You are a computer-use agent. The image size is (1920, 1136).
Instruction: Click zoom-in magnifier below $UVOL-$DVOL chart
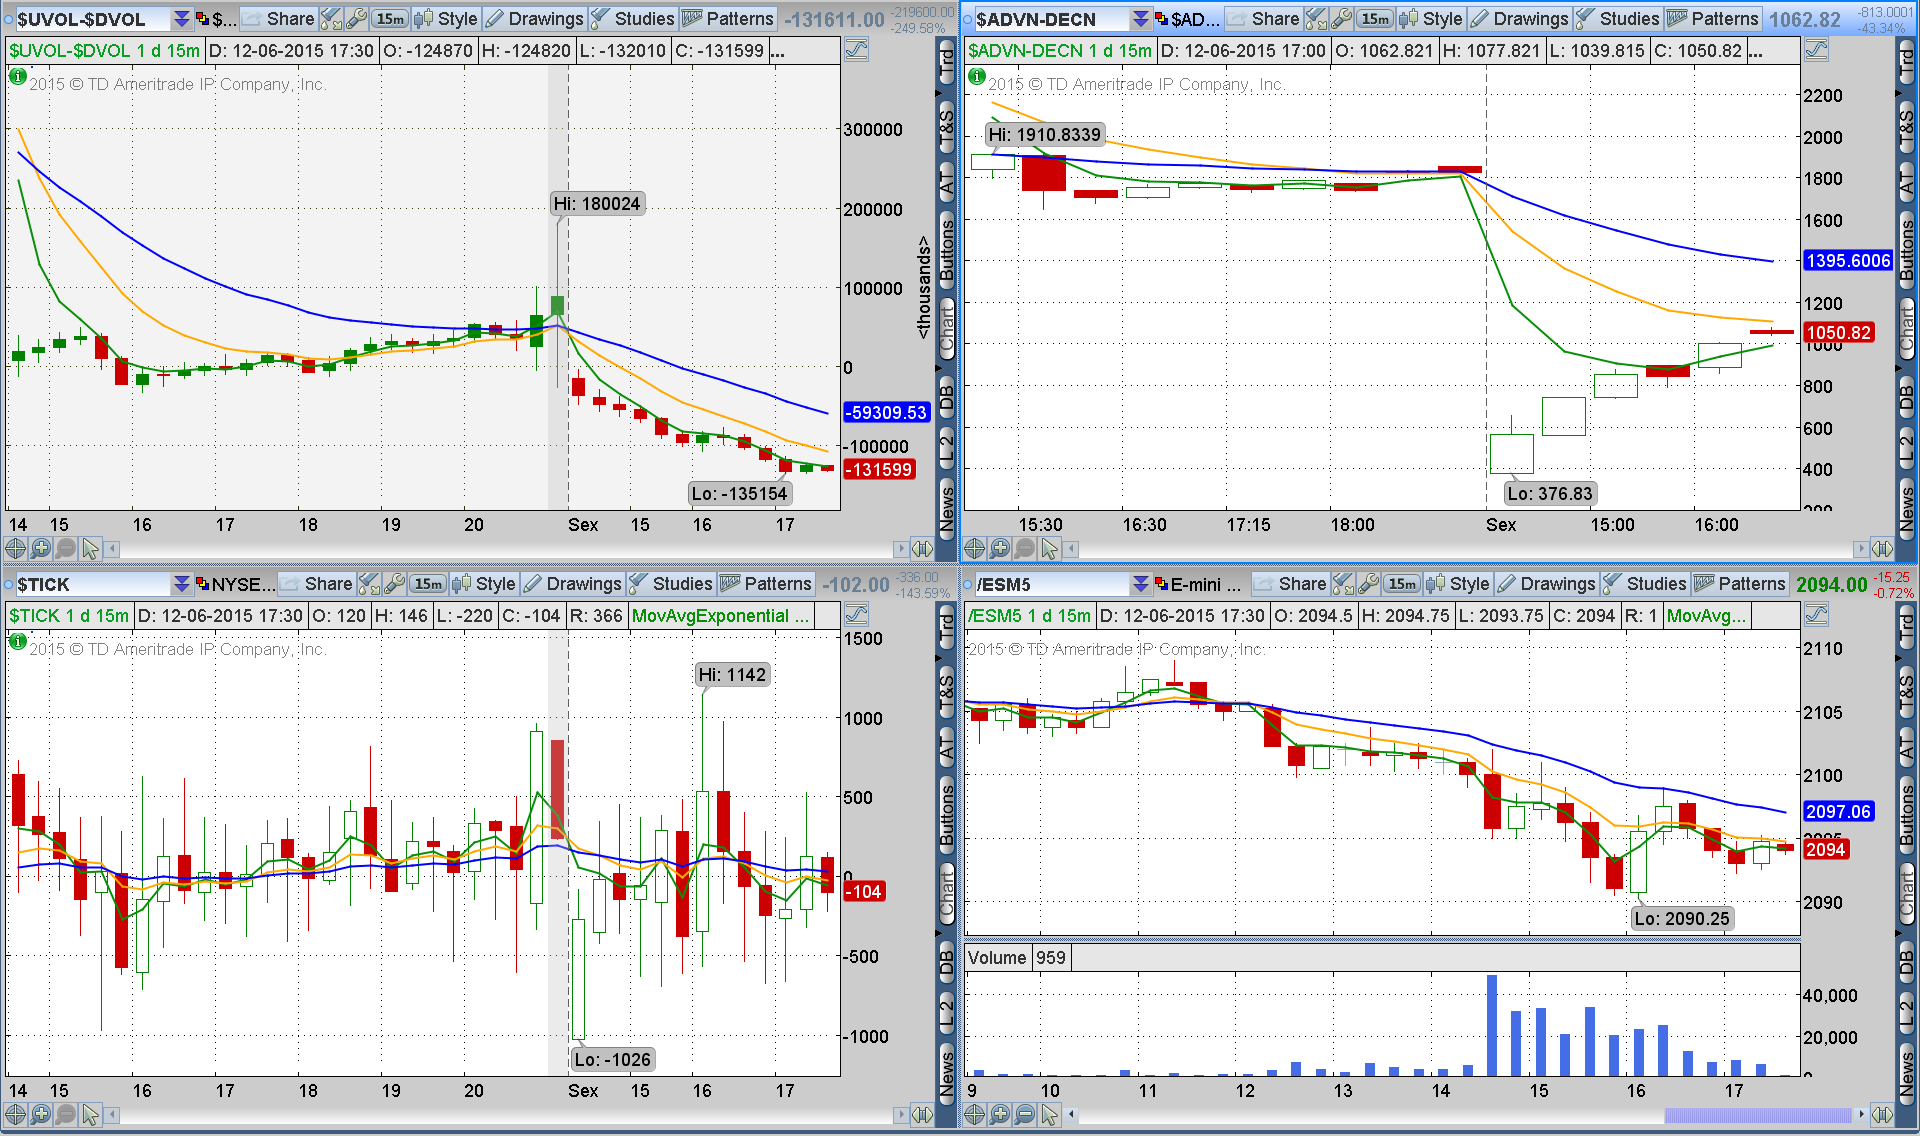40,548
